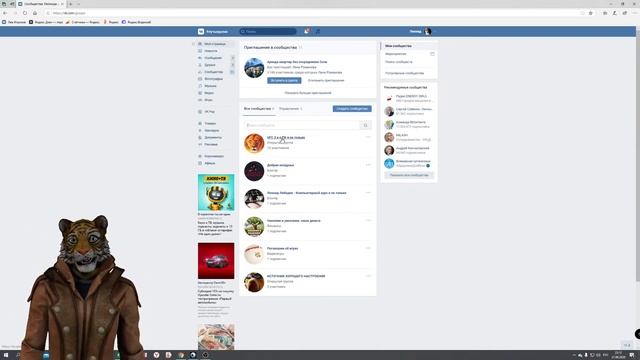640x360 pixels.
Task: Select Мероприятия in the right panel
Action: [x=396, y=54]
